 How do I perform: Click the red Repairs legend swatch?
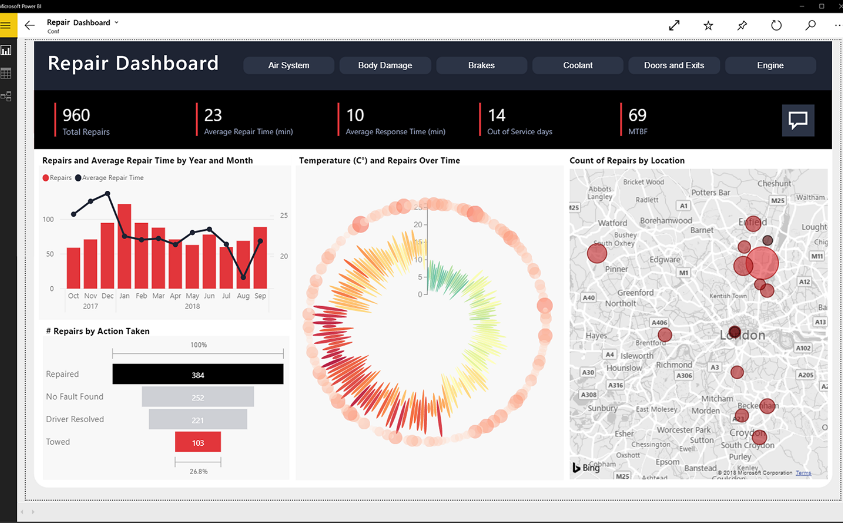46,178
